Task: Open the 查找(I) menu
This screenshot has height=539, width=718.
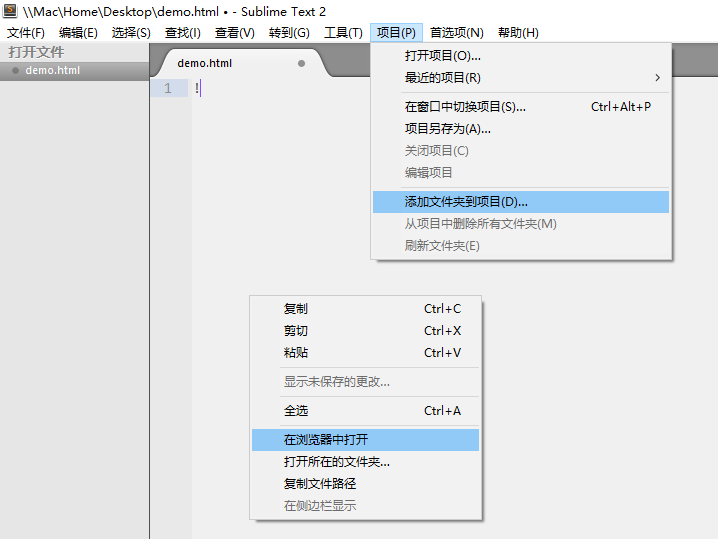Action: pyautogui.click(x=182, y=33)
